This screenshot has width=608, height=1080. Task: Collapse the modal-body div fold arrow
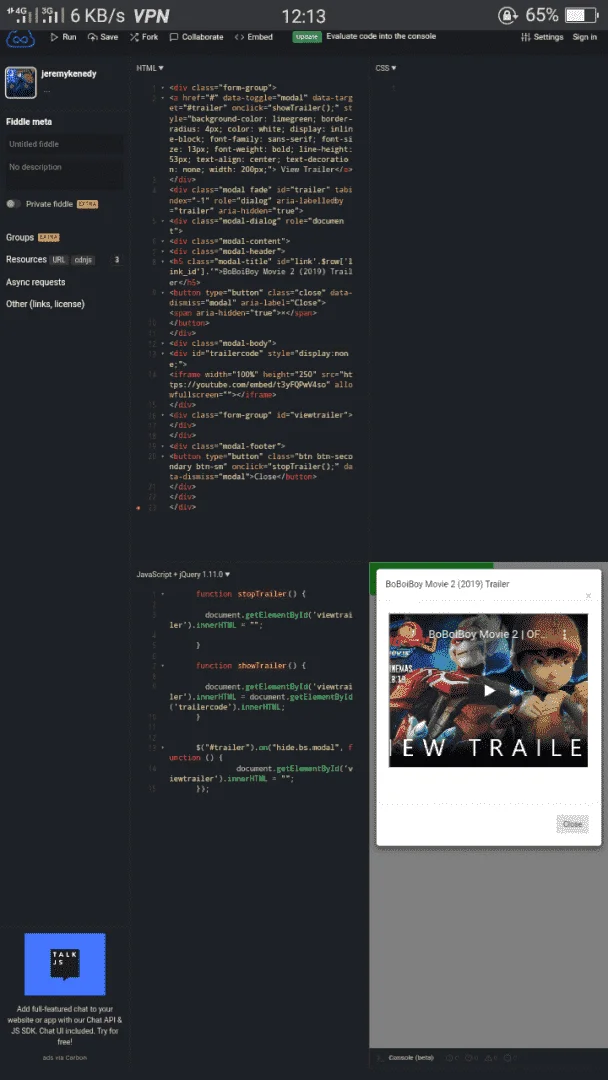[x=163, y=343]
